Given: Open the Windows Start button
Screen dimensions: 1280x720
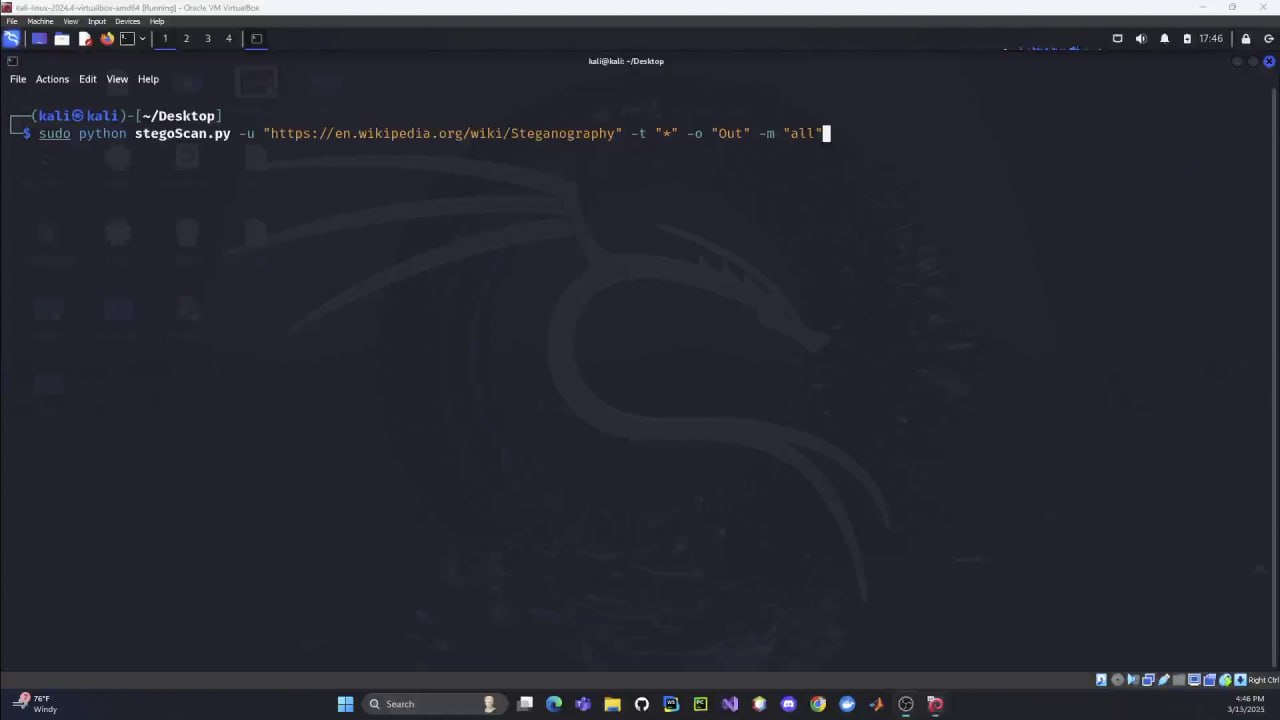Looking at the screenshot, I should point(345,704).
